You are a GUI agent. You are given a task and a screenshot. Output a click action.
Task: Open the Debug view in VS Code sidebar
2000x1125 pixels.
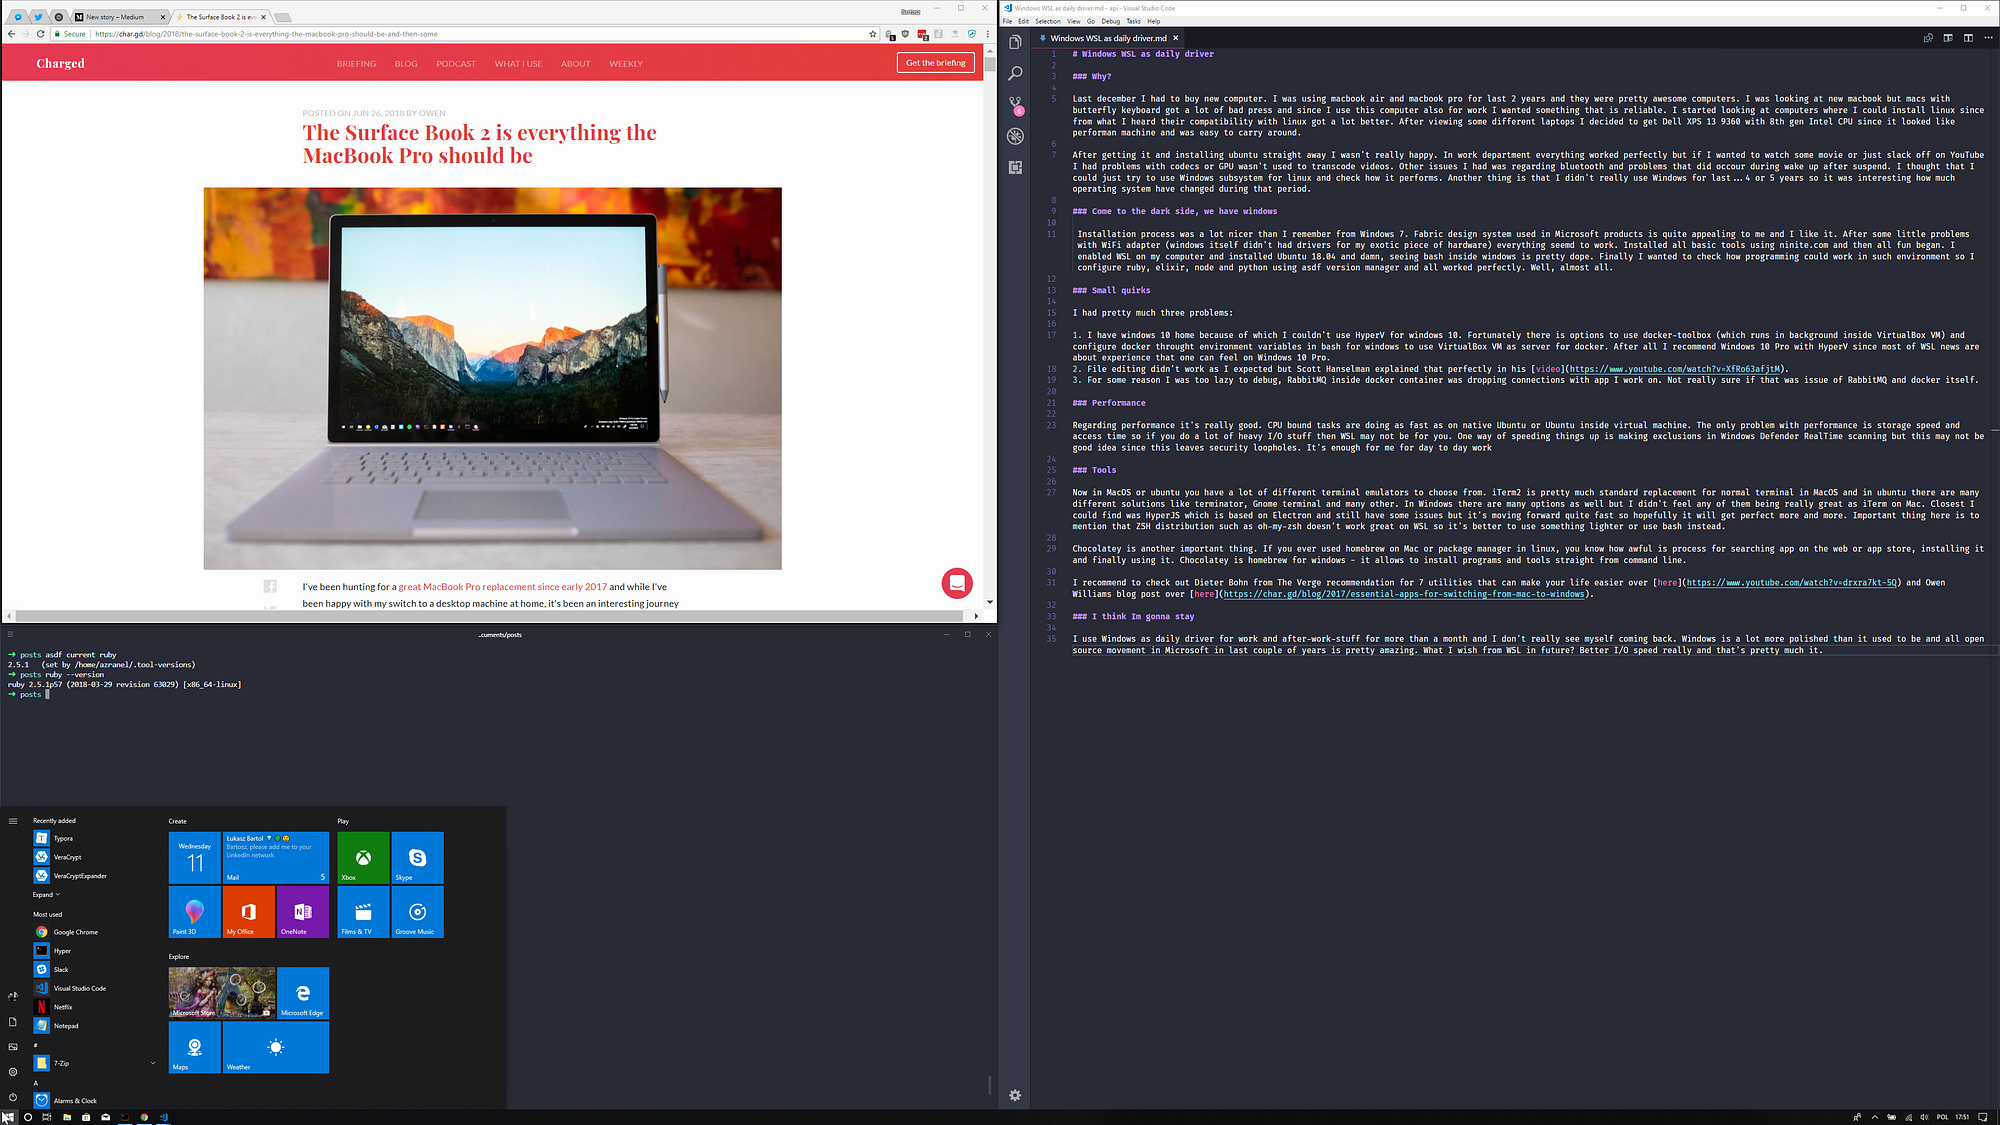click(1016, 137)
